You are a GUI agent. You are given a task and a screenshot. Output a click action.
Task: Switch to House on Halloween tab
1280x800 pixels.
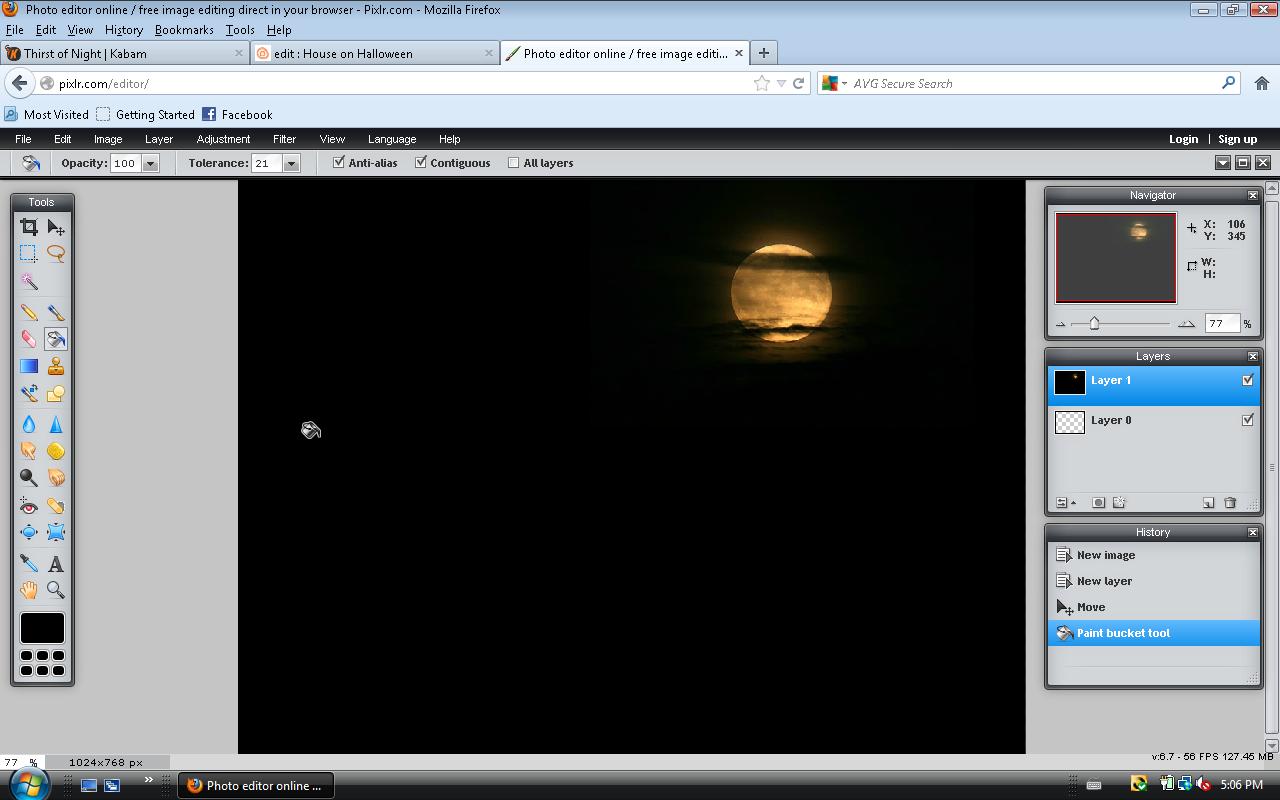coord(375,53)
